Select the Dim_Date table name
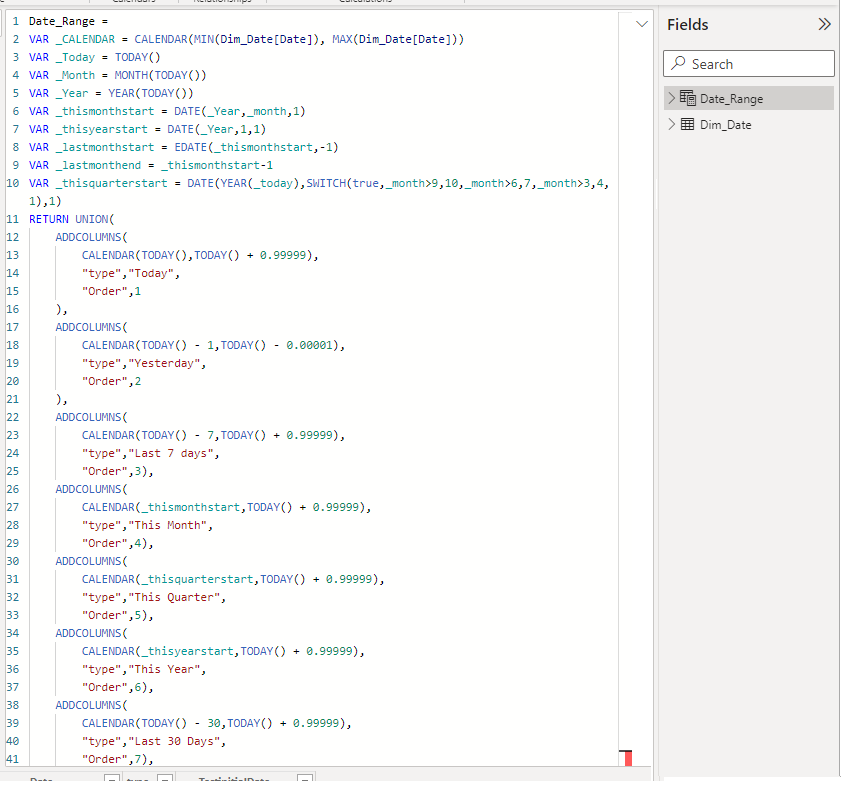 (x=725, y=125)
